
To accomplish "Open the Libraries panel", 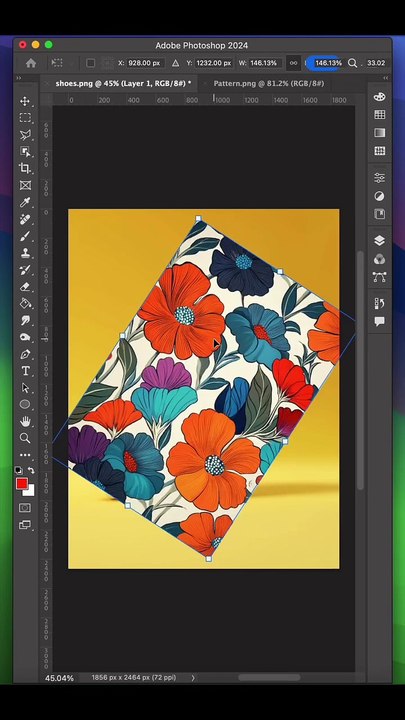I will 379,214.
